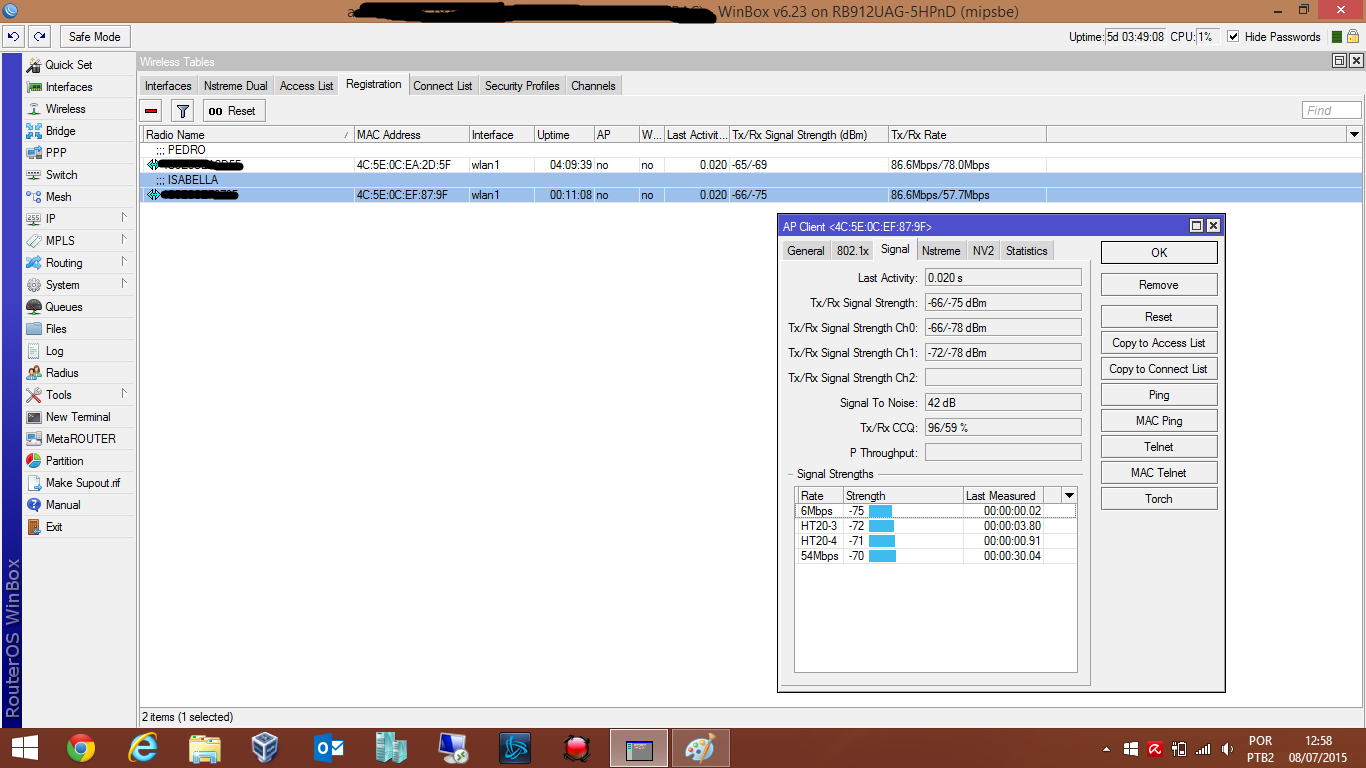
Task: Toggle the Hide Passwords checkbox
Action: click(1233, 37)
